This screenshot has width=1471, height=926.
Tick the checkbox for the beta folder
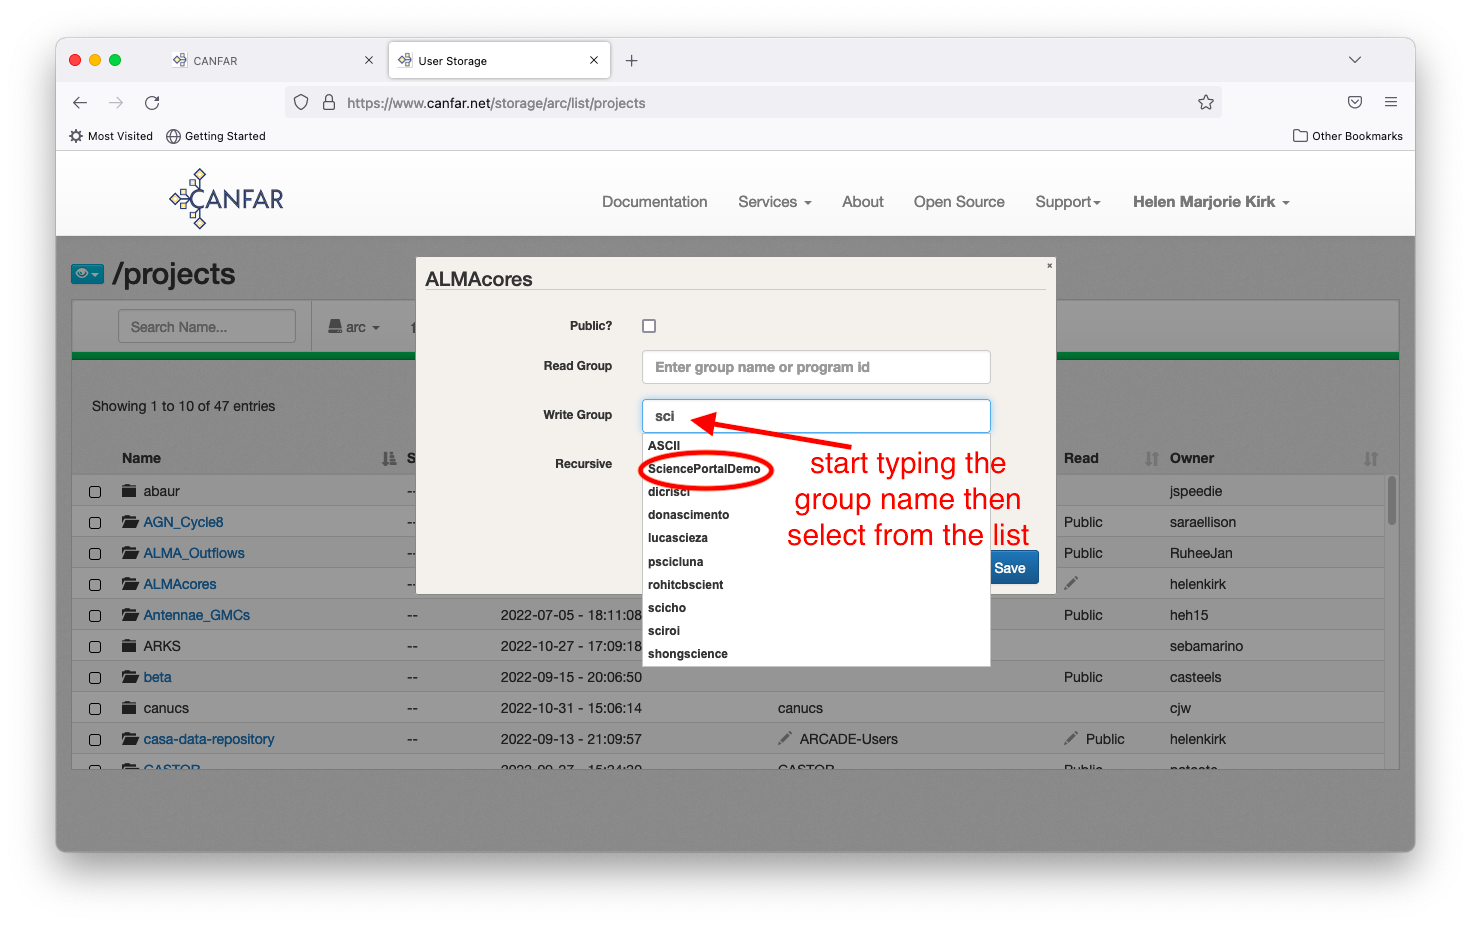click(95, 678)
